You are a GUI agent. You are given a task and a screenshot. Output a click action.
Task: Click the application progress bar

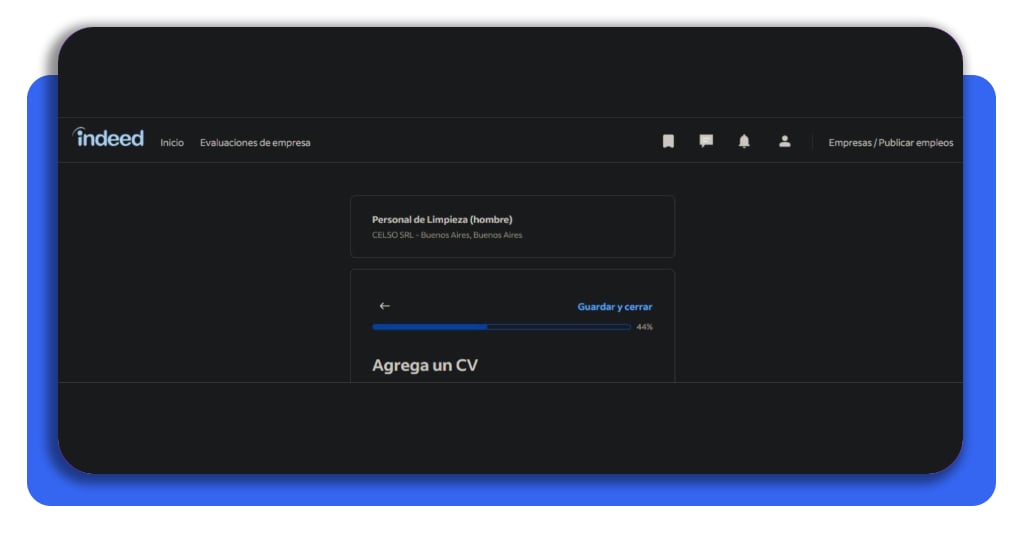[x=501, y=326]
